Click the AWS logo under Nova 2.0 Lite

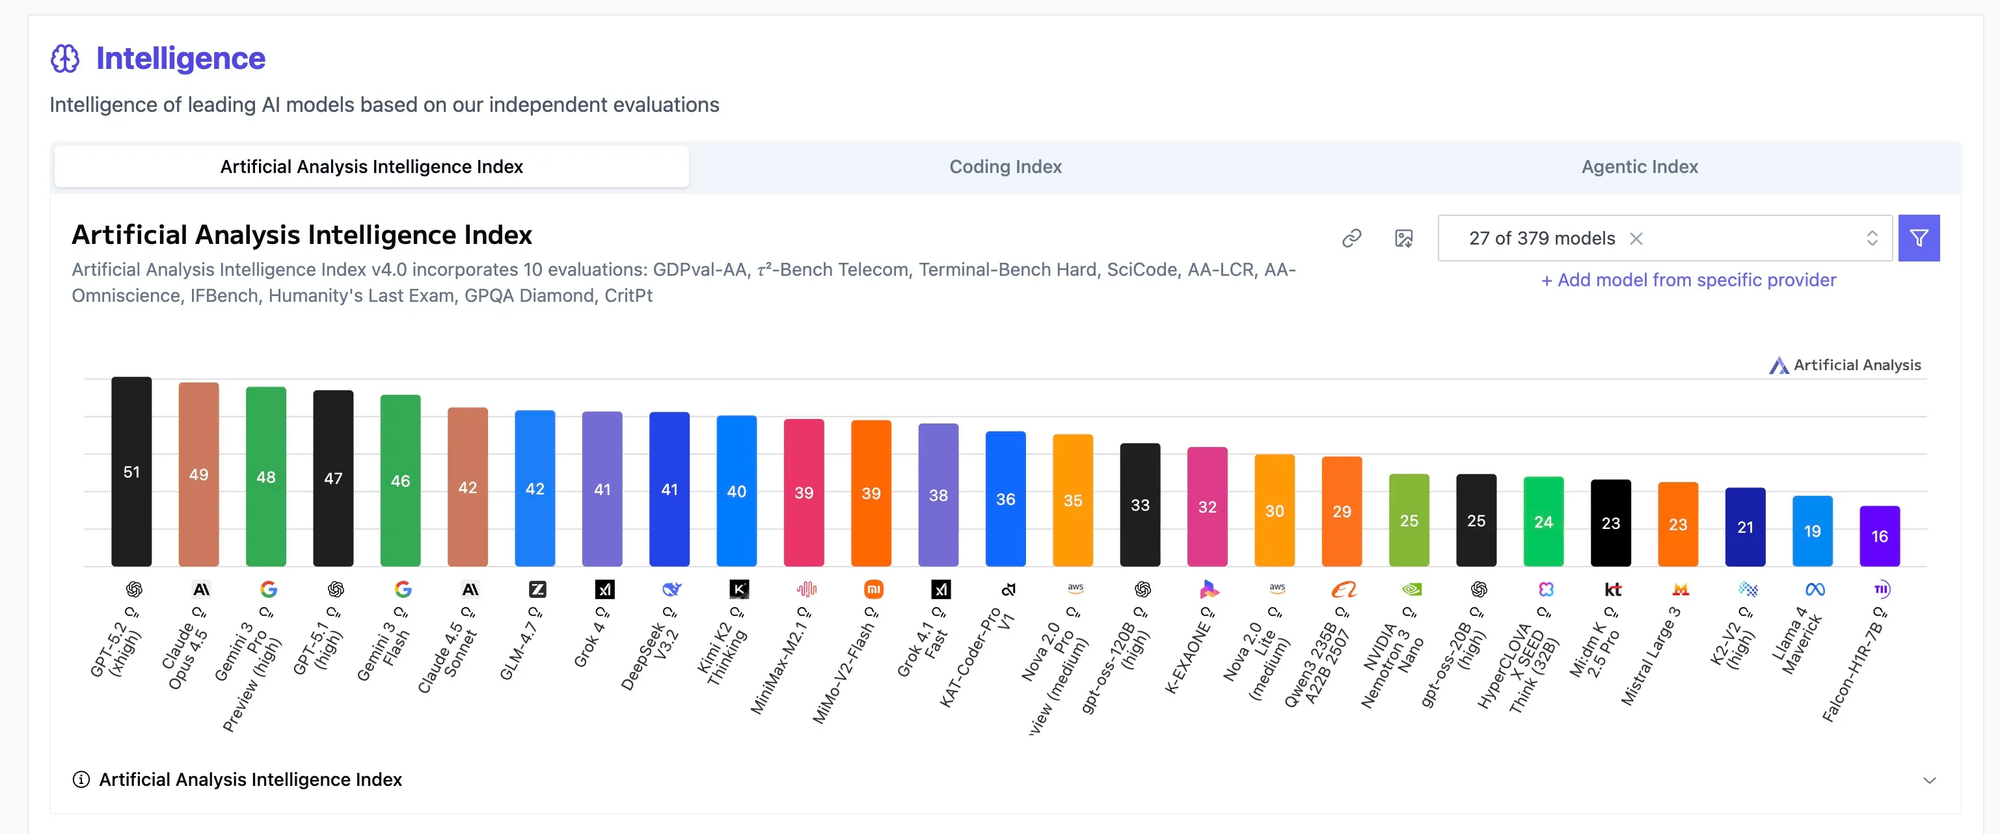tap(1277, 589)
